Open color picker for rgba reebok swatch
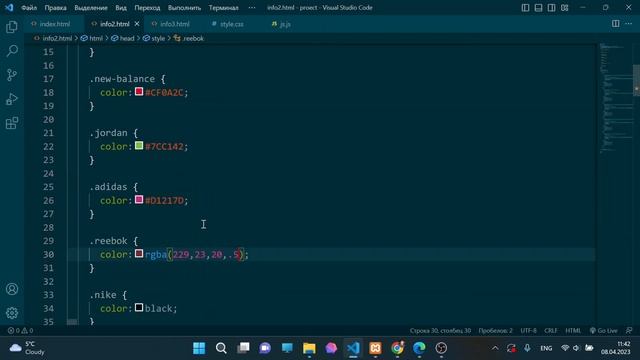Viewport: 640px width, 360px height. point(139,253)
